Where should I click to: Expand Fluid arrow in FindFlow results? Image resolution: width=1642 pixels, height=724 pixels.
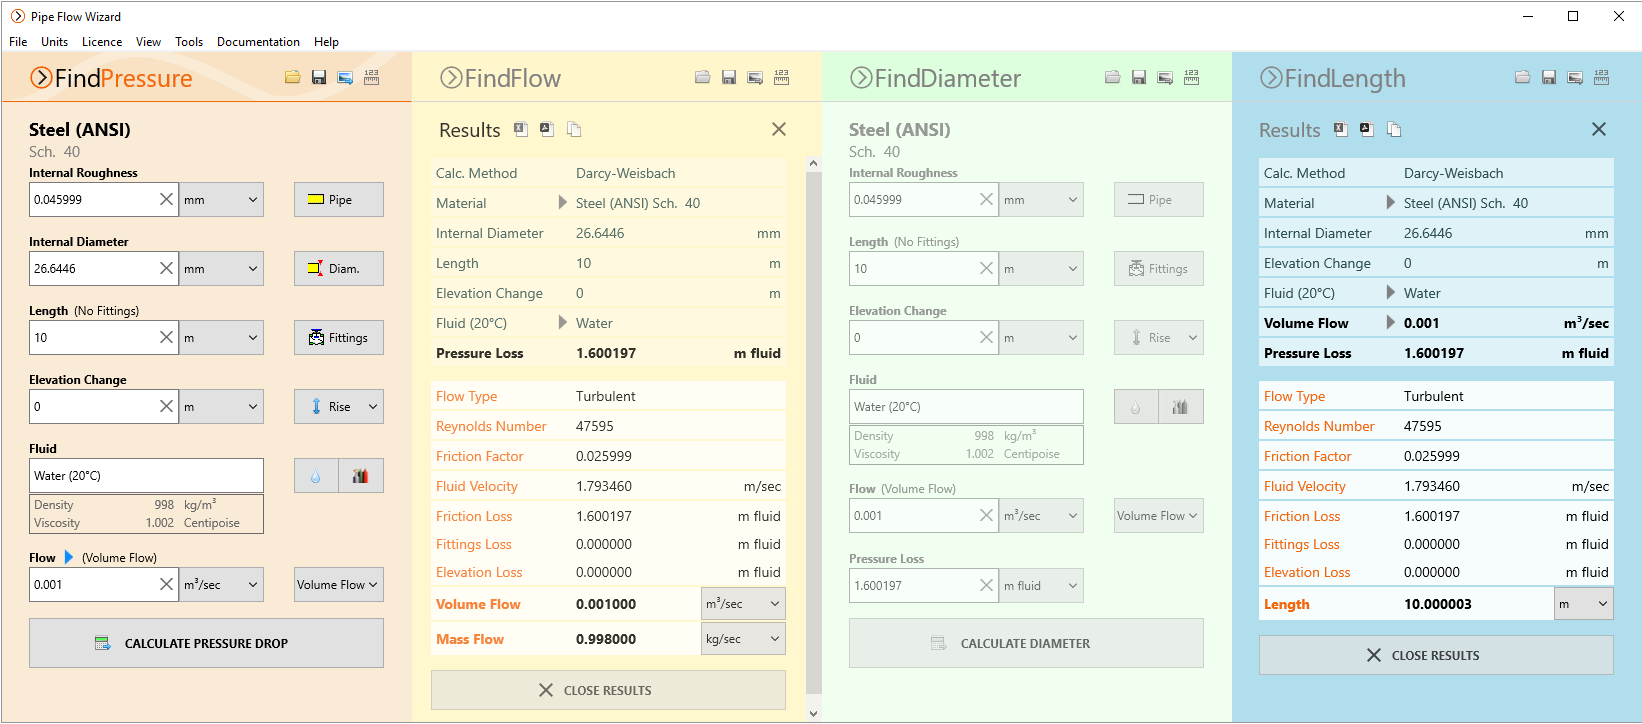point(562,322)
